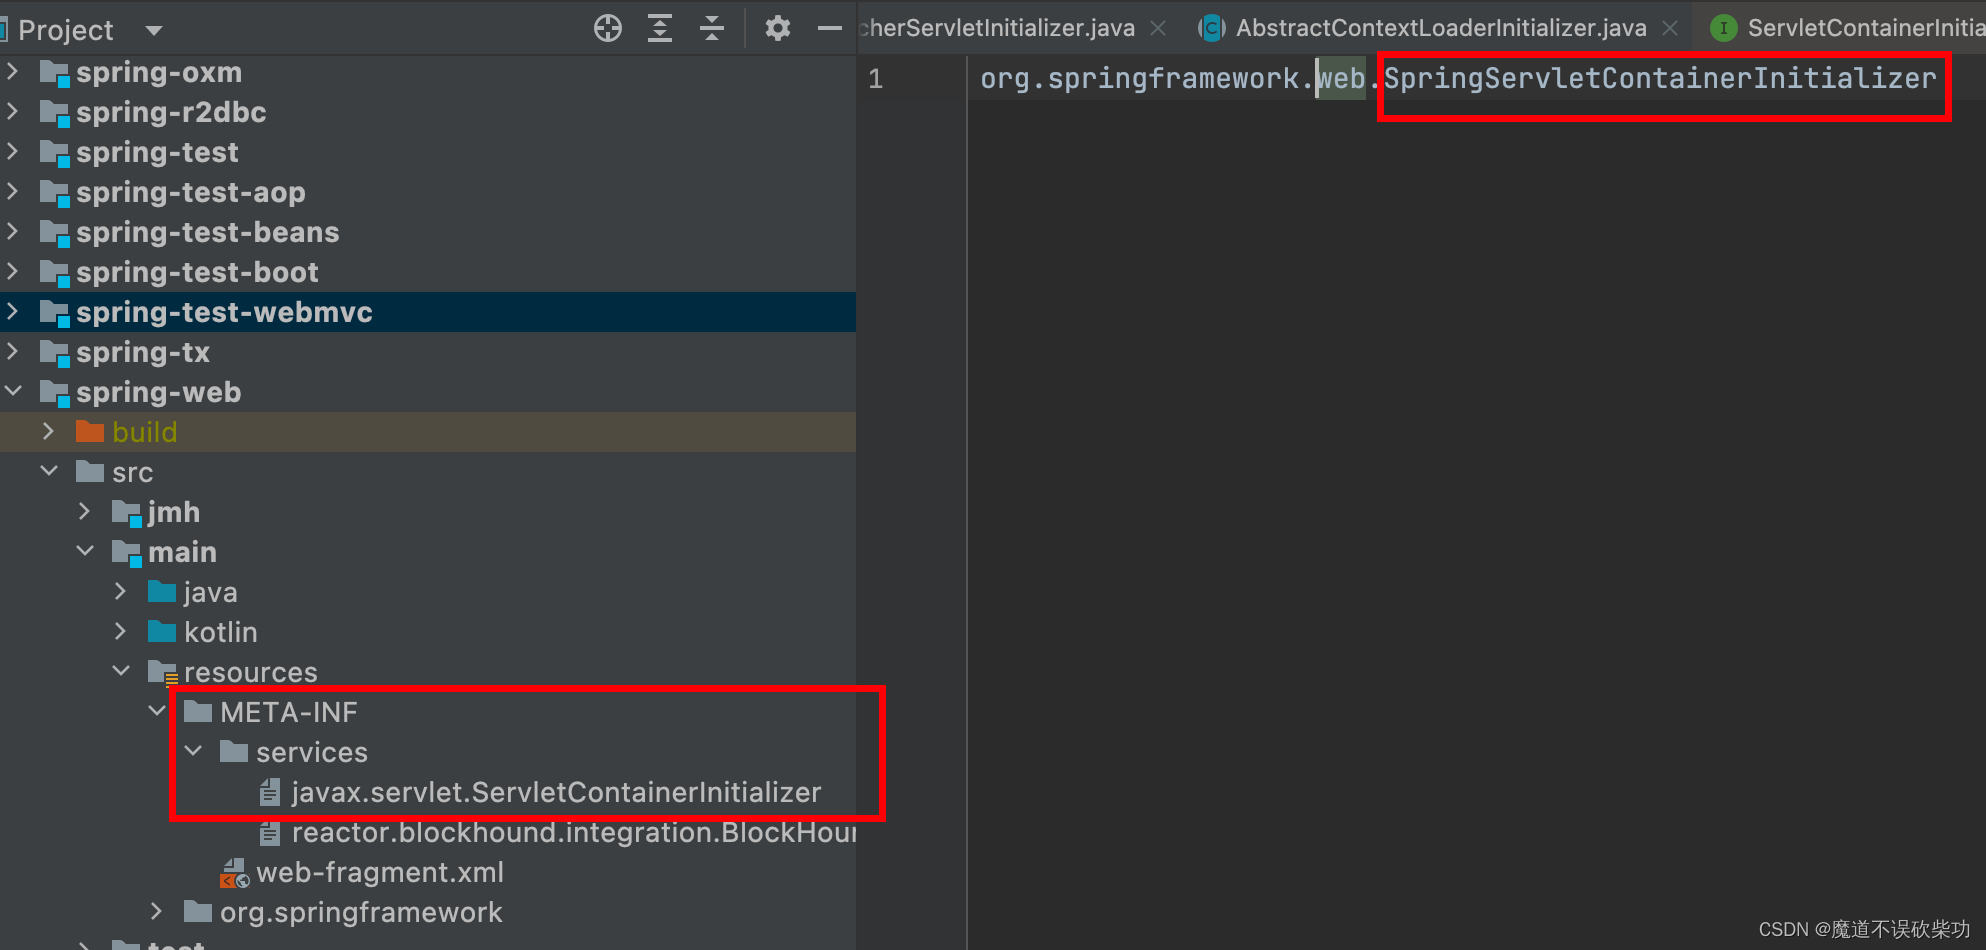
Task: Expand the spring-test module
Action: coord(13,152)
